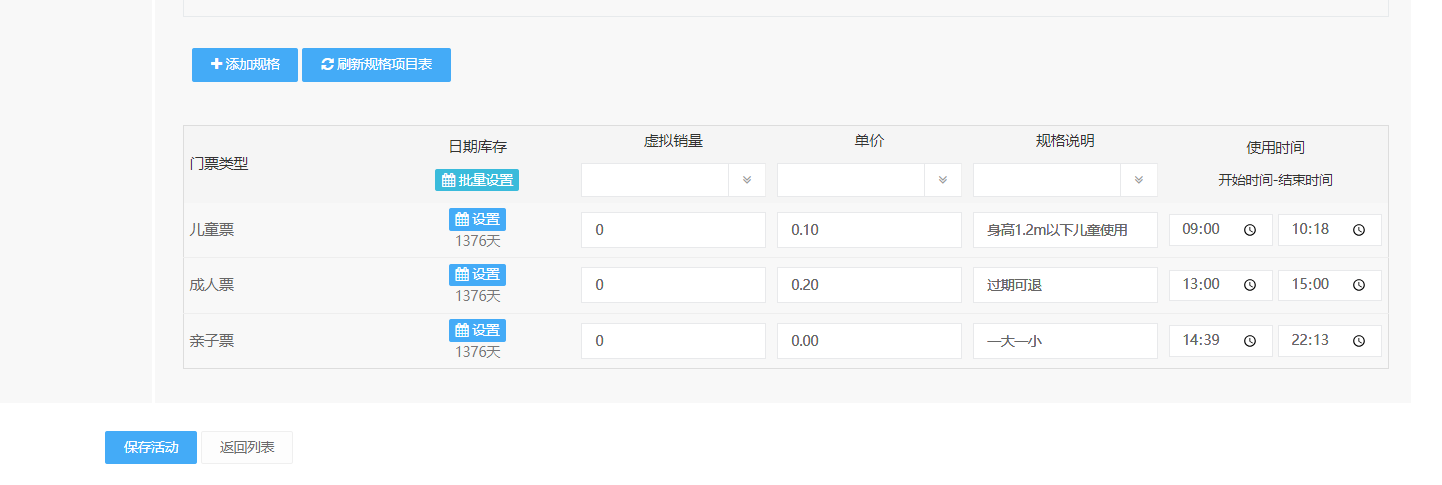Click 保存活动 save button
Image resolution: width=1442 pixels, height=485 pixels.
[151, 448]
